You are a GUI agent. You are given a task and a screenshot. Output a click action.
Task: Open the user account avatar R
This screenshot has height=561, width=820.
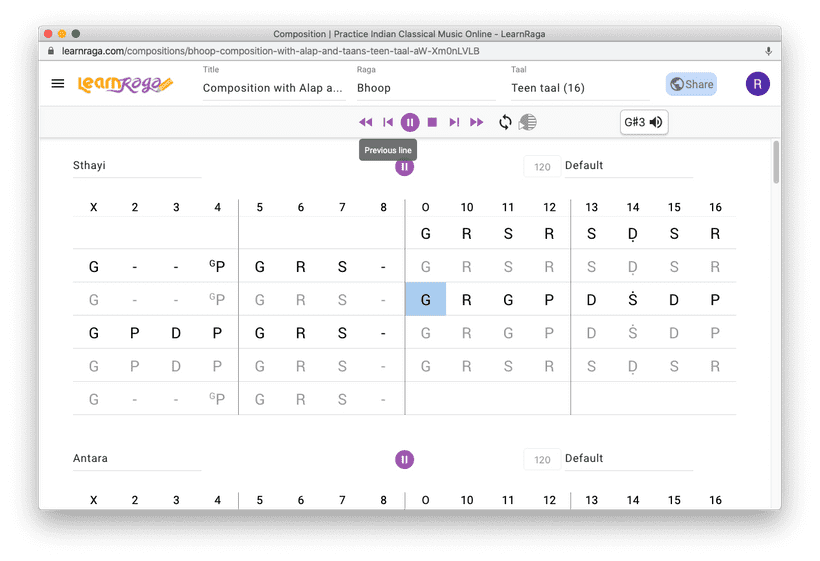(x=757, y=84)
